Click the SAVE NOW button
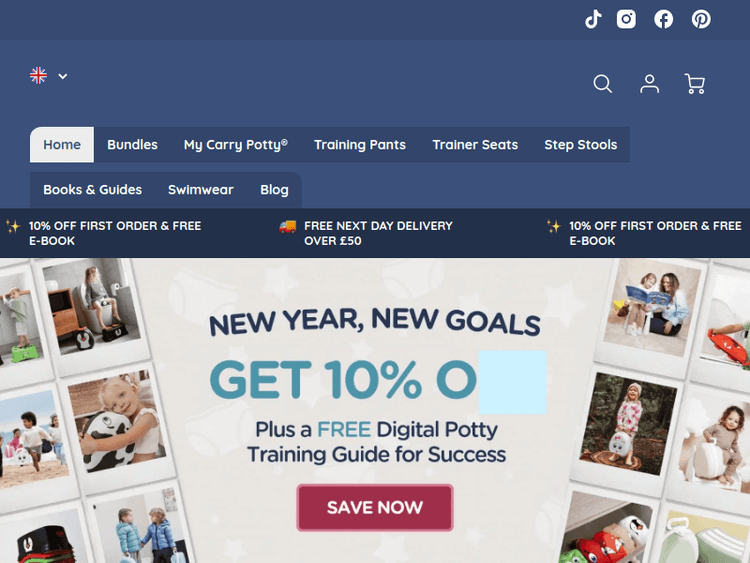 tap(375, 508)
